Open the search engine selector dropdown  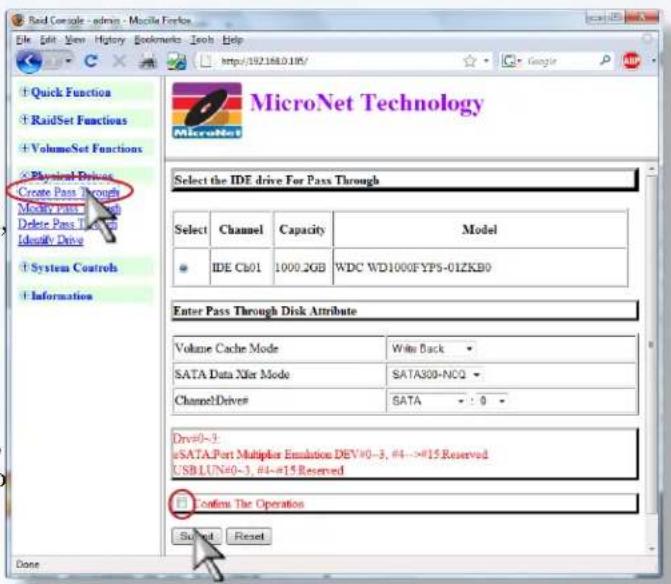(512, 61)
